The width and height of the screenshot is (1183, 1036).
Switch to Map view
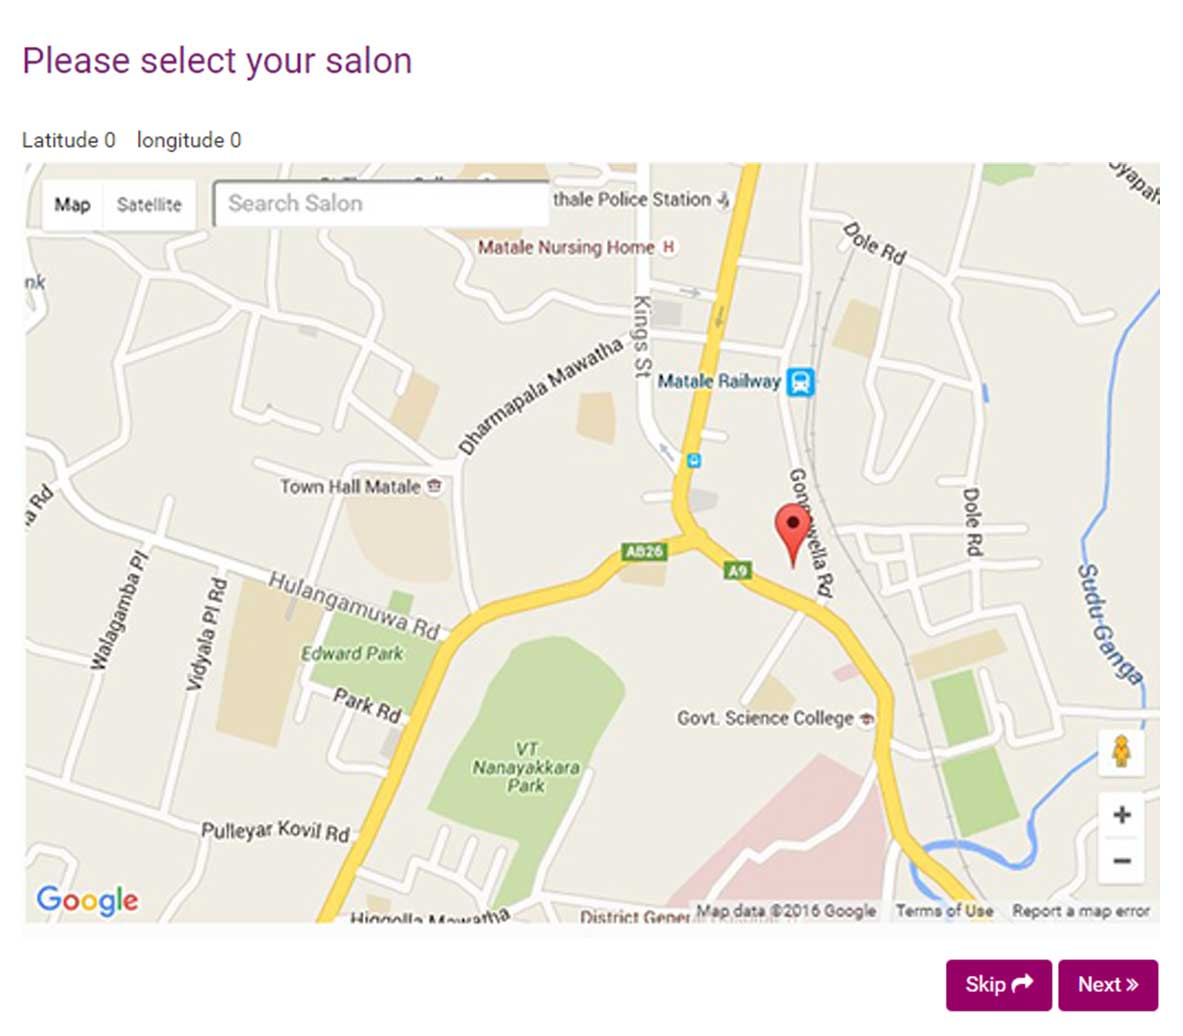click(72, 205)
